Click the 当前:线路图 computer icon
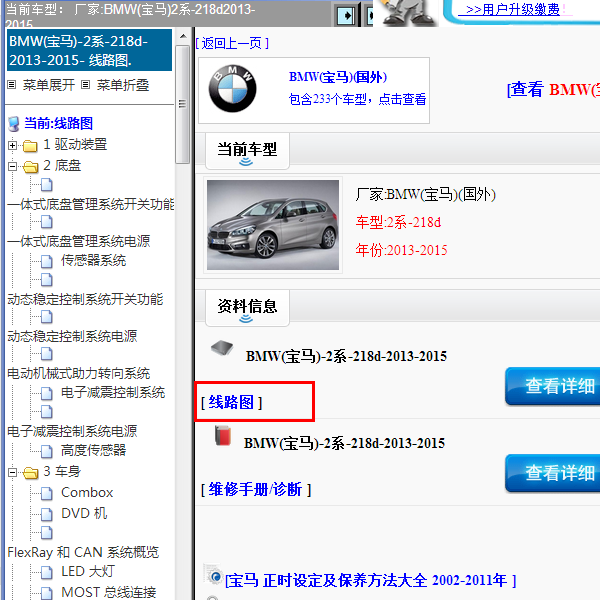 (x=14, y=124)
